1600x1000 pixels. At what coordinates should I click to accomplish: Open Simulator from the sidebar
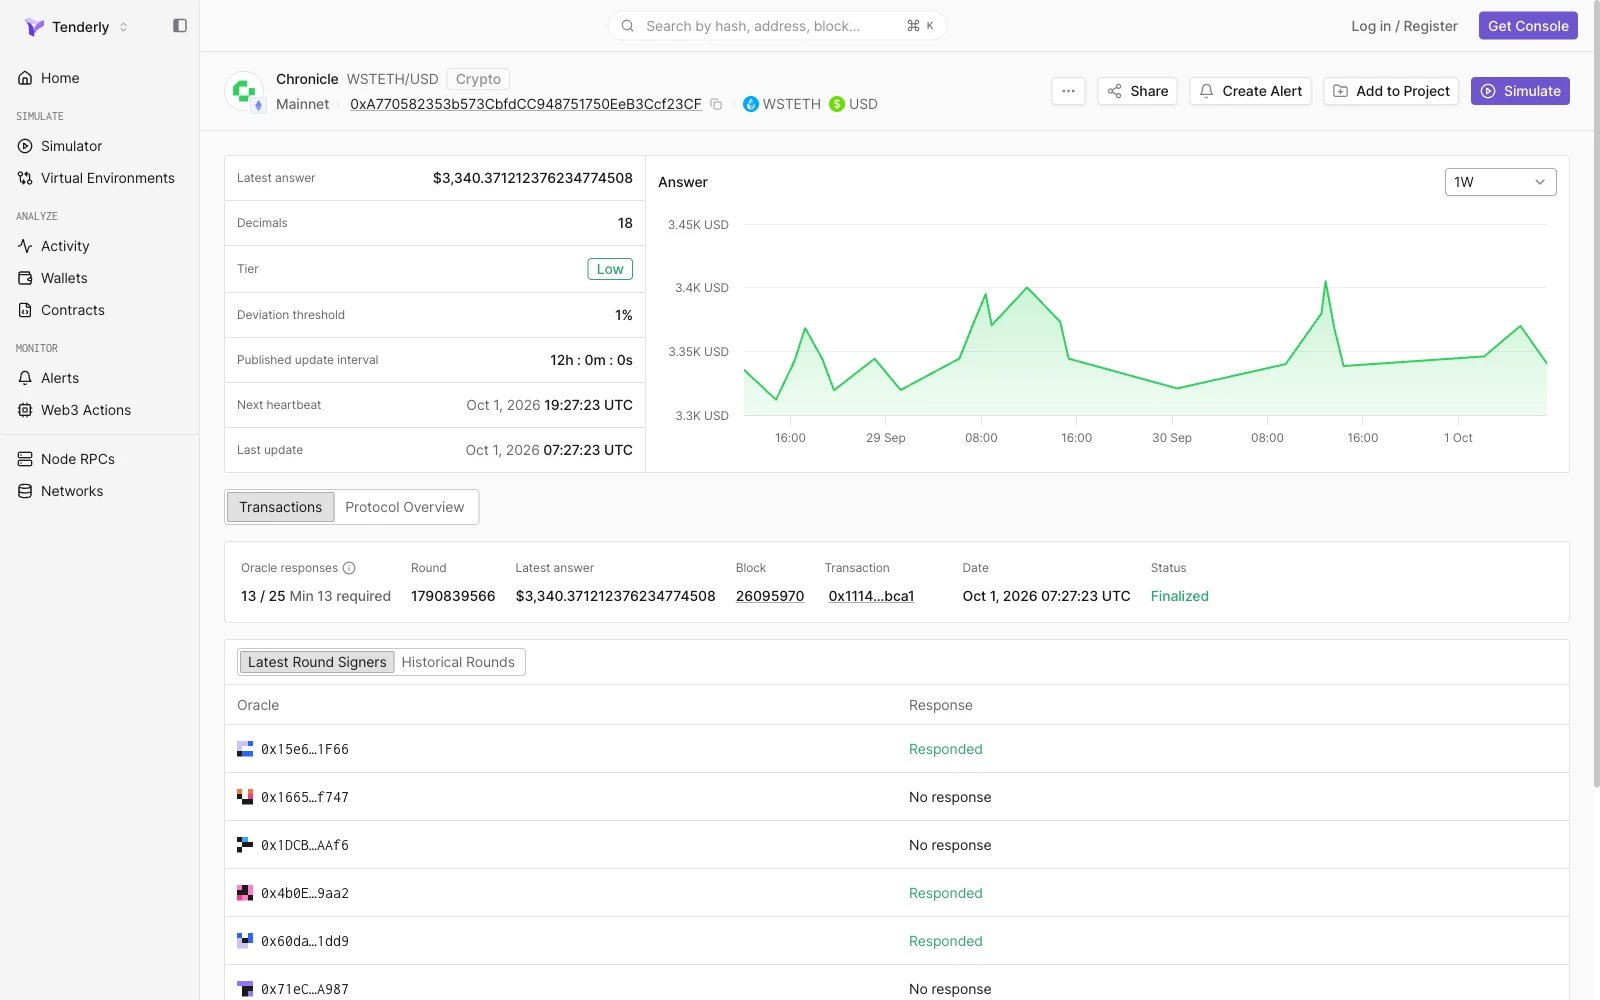(x=71, y=146)
